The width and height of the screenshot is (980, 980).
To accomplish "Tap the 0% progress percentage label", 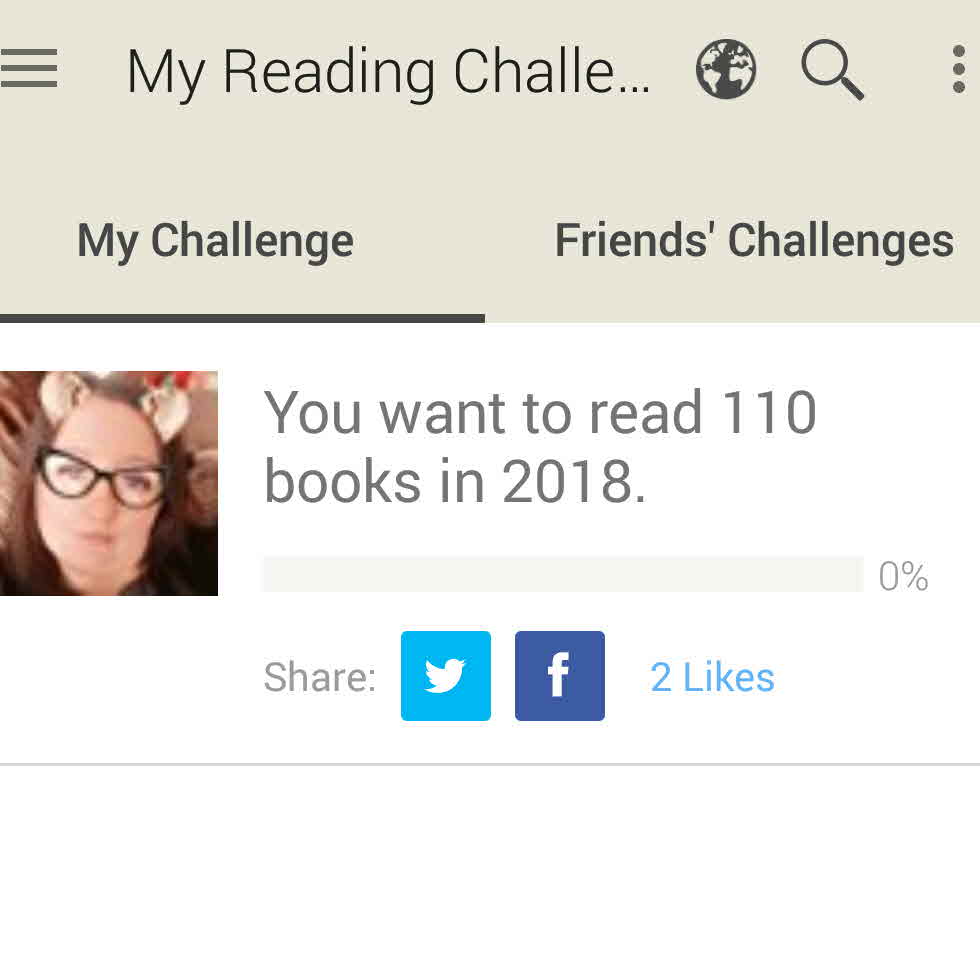I will point(903,577).
